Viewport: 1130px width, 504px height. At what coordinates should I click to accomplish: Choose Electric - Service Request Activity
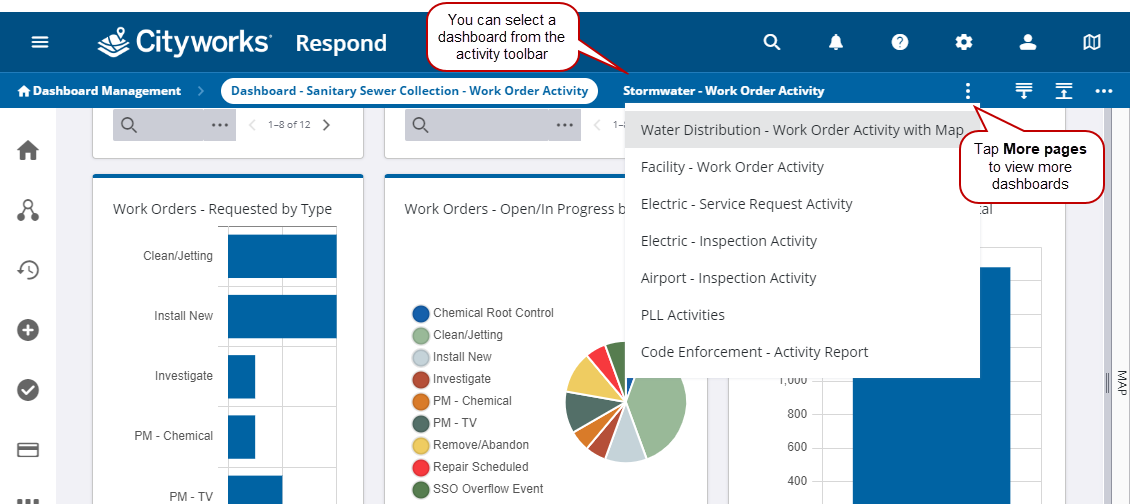(802, 204)
